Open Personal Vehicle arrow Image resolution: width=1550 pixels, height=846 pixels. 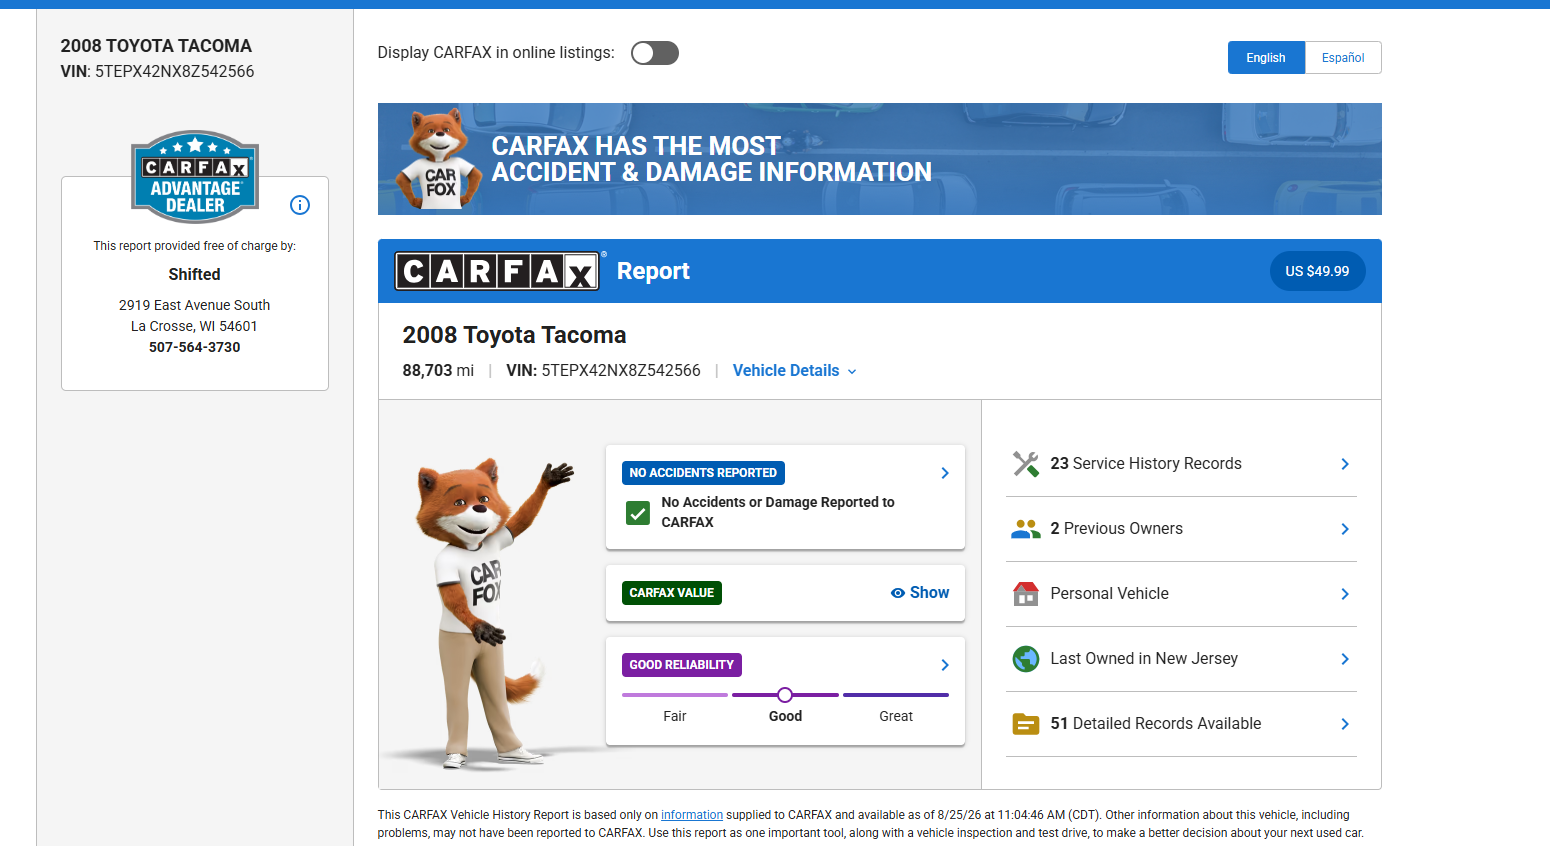coord(1345,594)
